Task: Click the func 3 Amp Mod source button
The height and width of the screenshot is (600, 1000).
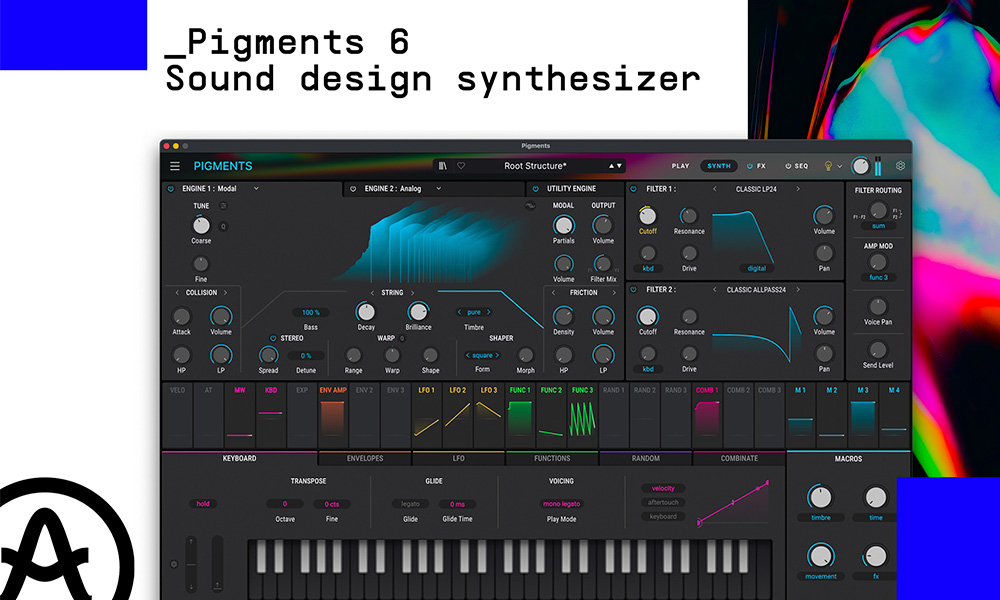Action: coord(878,277)
